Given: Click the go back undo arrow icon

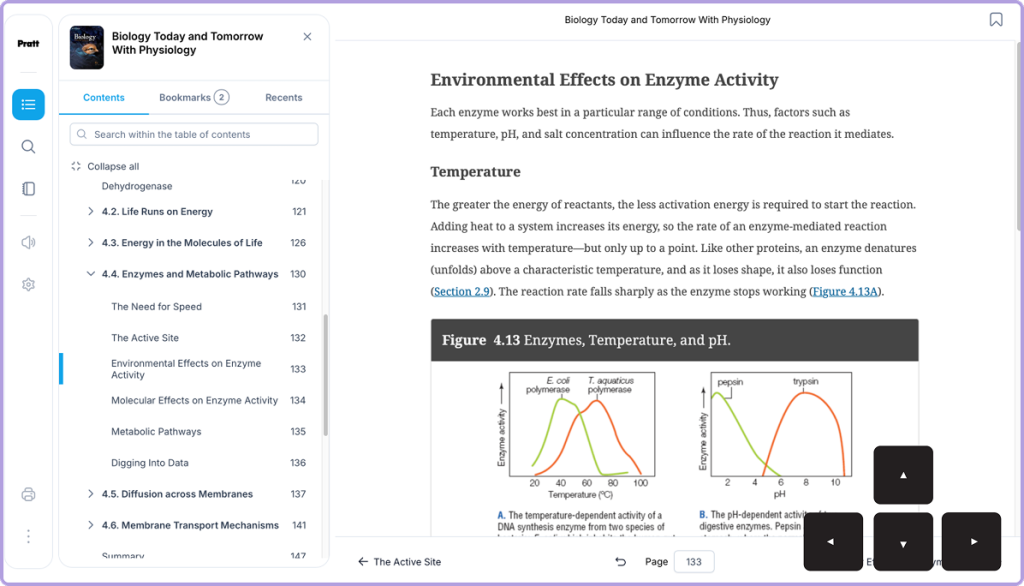Looking at the screenshot, I should (620, 562).
